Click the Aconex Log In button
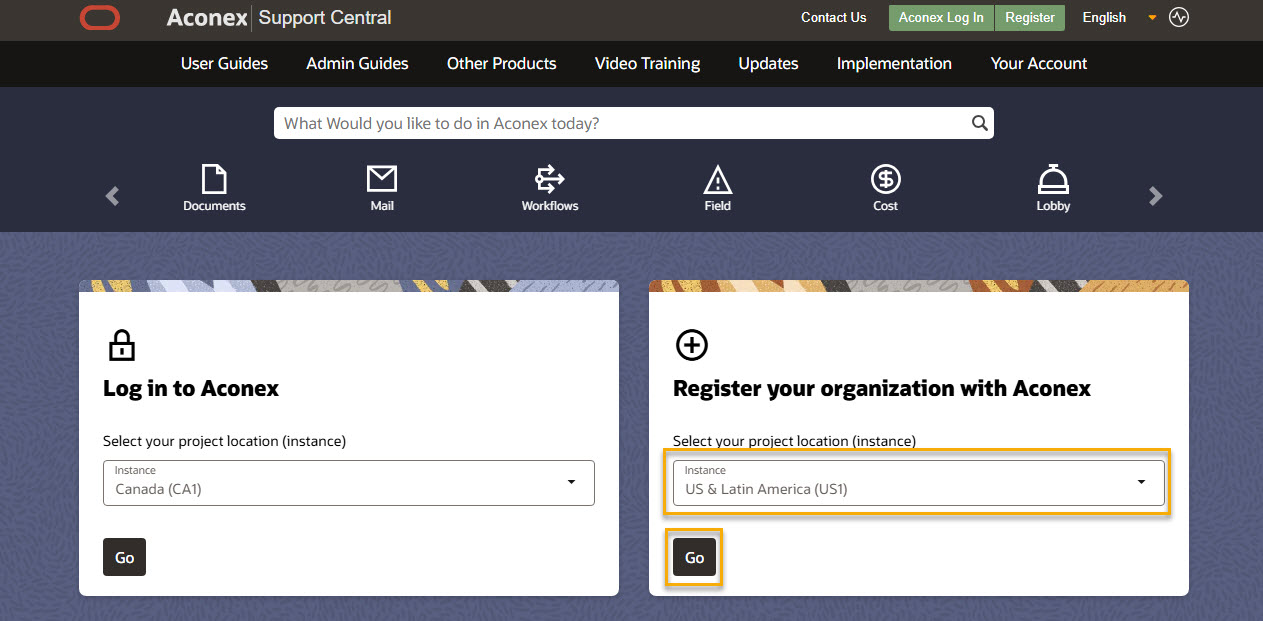The height and width of the screenshot is (621, 1263). click(941, 18)
